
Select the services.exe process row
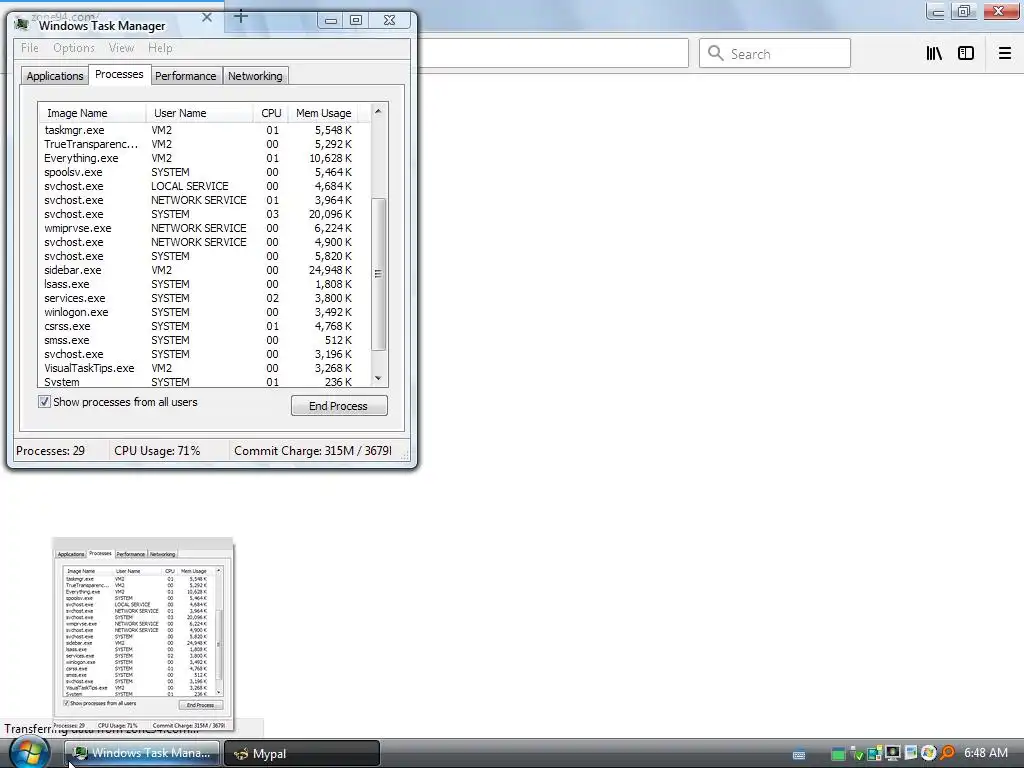(x=204, y=298)
